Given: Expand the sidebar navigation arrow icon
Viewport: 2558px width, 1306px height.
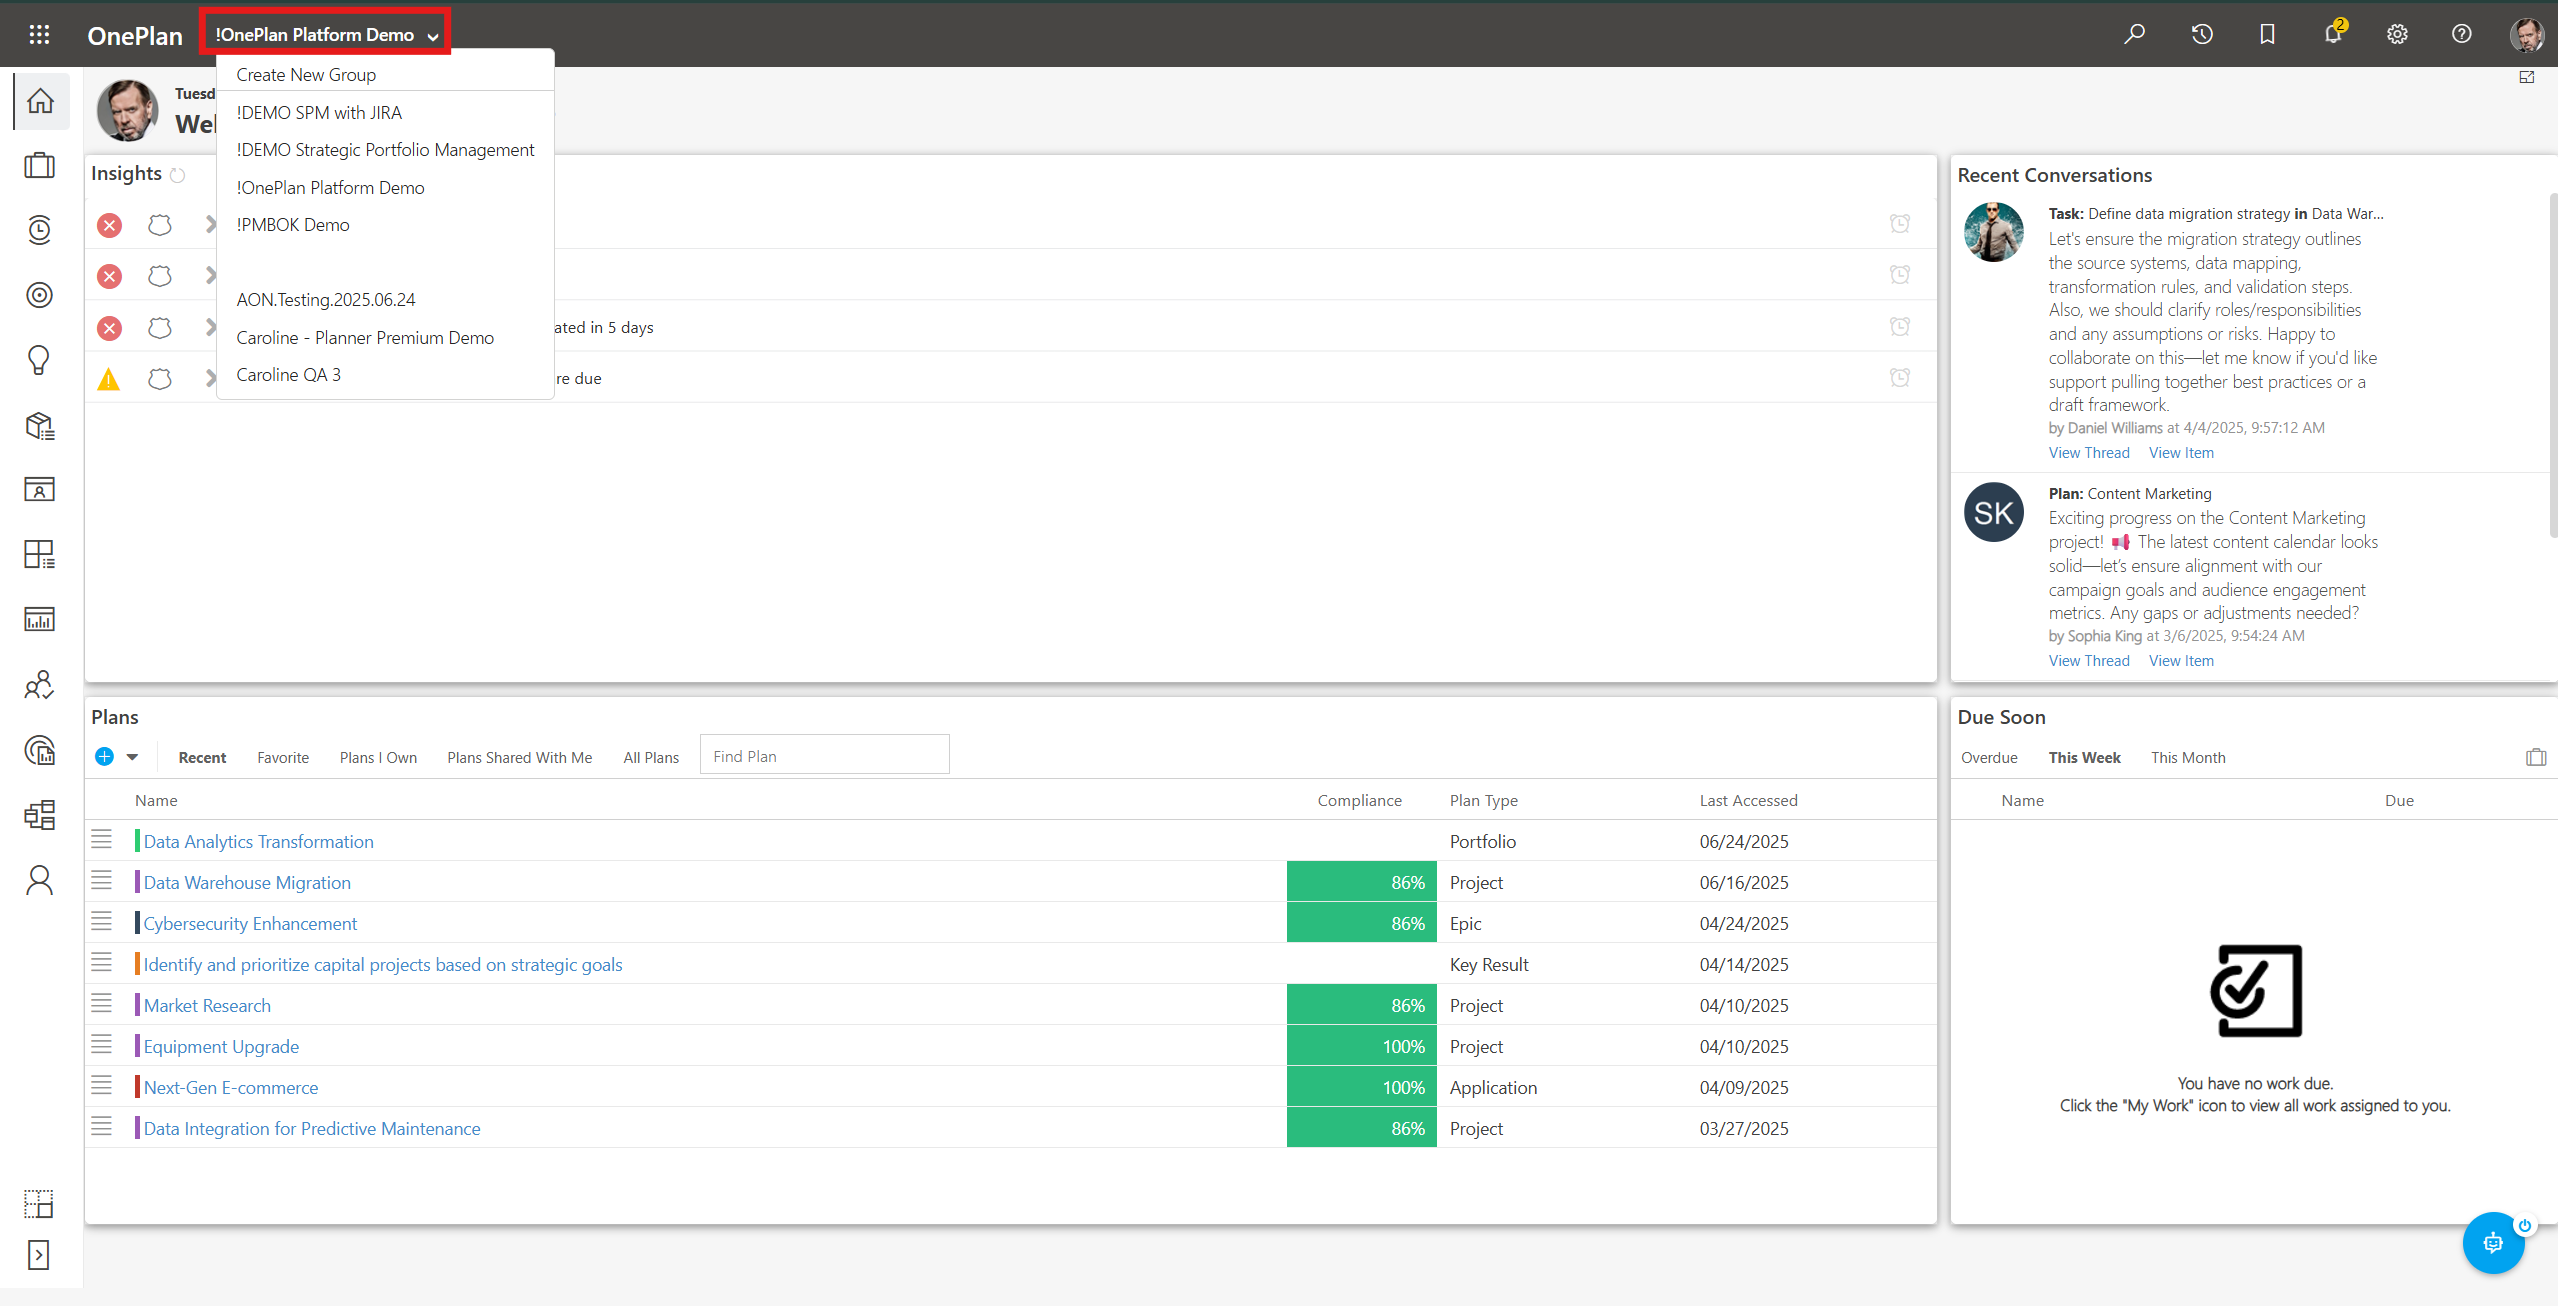Looking at the screenshot, I should (39, 1255).
